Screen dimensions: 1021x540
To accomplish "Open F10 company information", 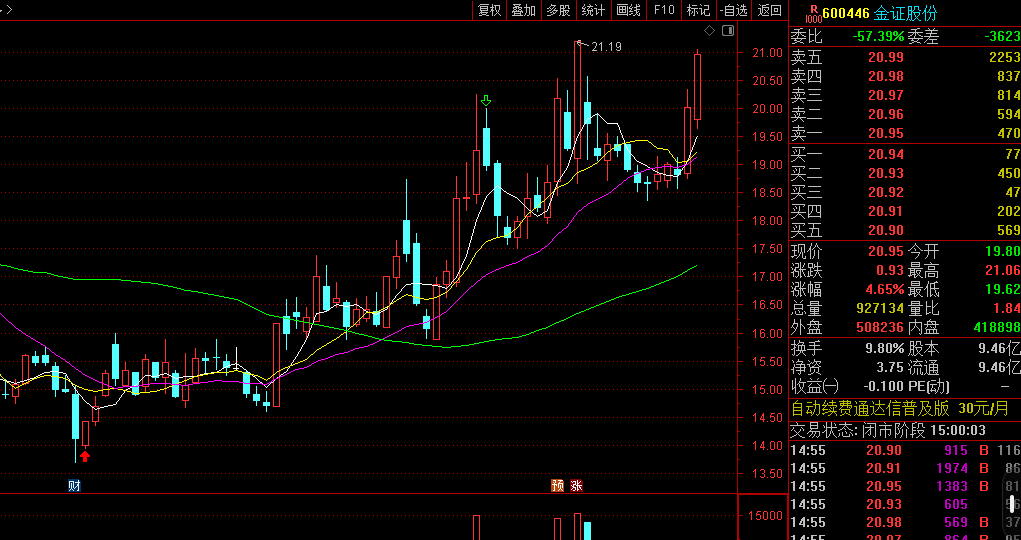I will [x=664, y=10].
